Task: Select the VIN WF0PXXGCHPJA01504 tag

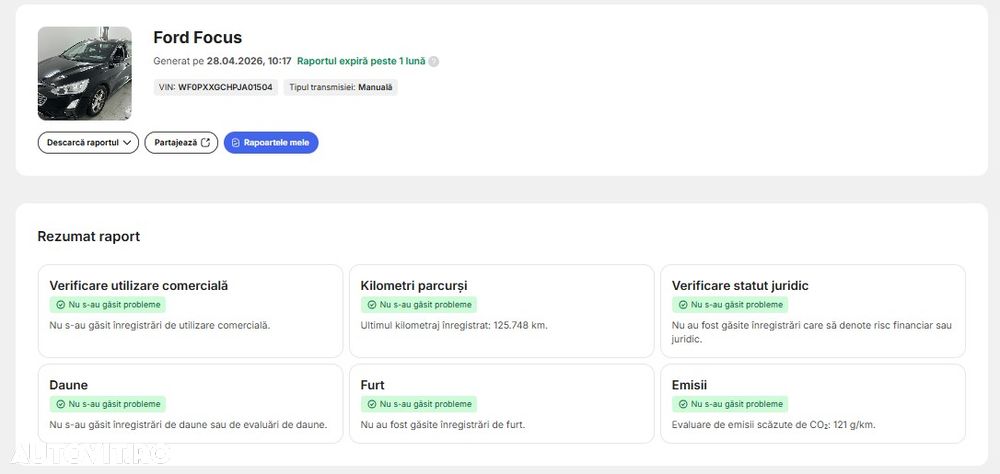Action: click(216, 87)
